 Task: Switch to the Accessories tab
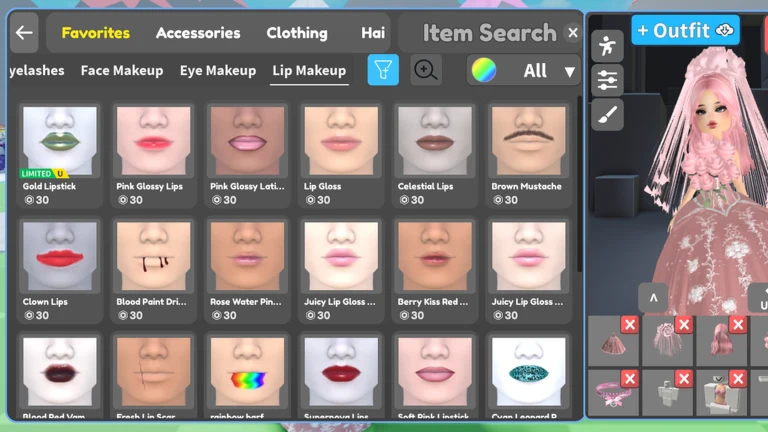(x=198, y=33)
